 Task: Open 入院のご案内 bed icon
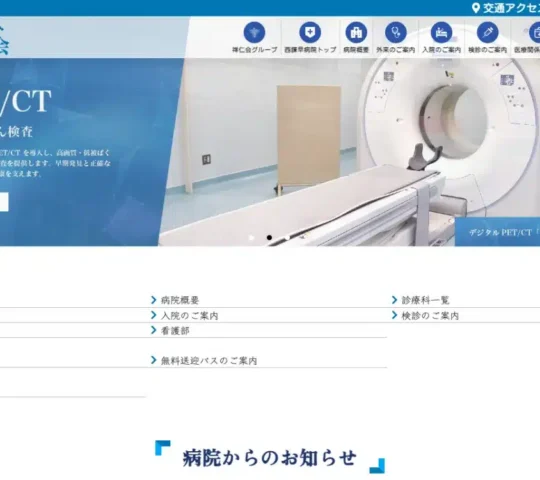(442, 32)
